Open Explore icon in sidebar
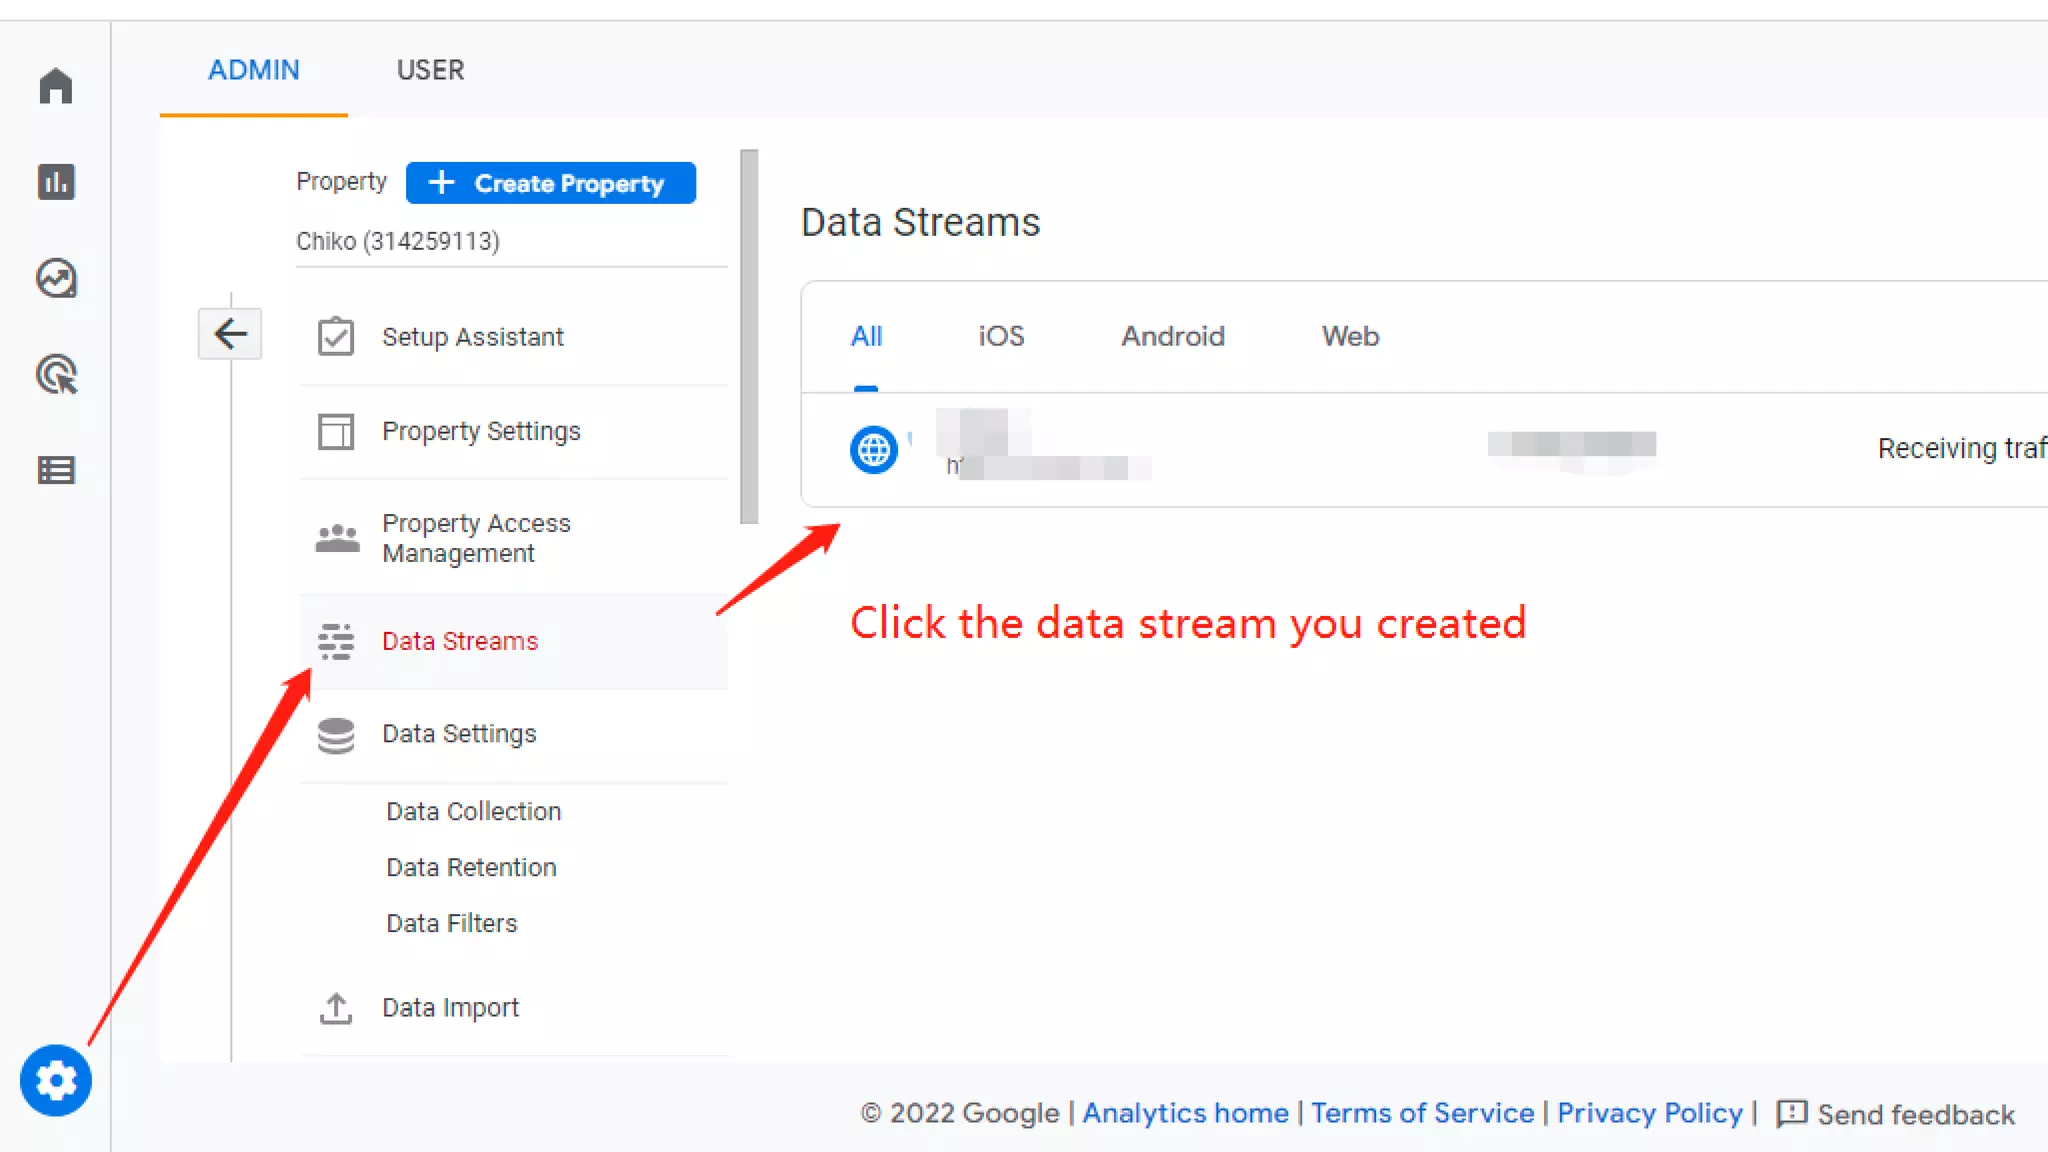Image resolution: width=2048 pixels, height=1152 pixels. pos(56,278)
